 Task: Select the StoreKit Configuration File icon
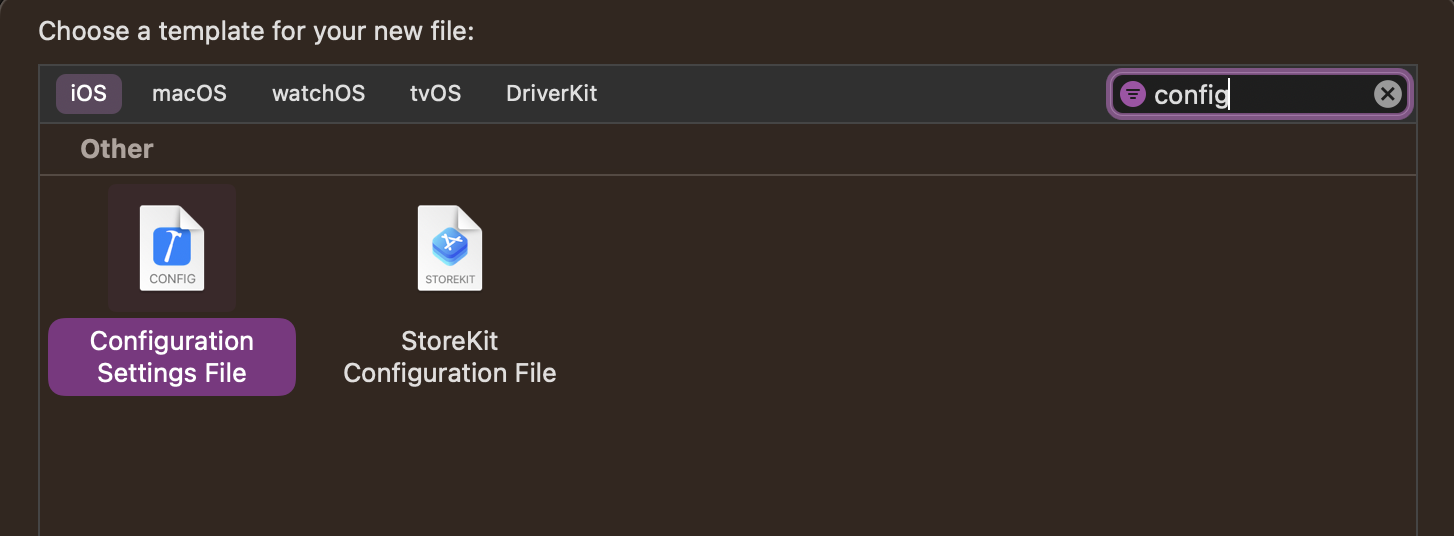pyautogui.click(x=450, y=248)
